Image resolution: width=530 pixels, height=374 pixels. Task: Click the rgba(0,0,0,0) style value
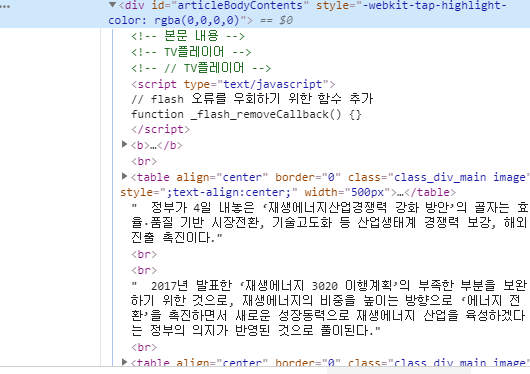(197, 20)
